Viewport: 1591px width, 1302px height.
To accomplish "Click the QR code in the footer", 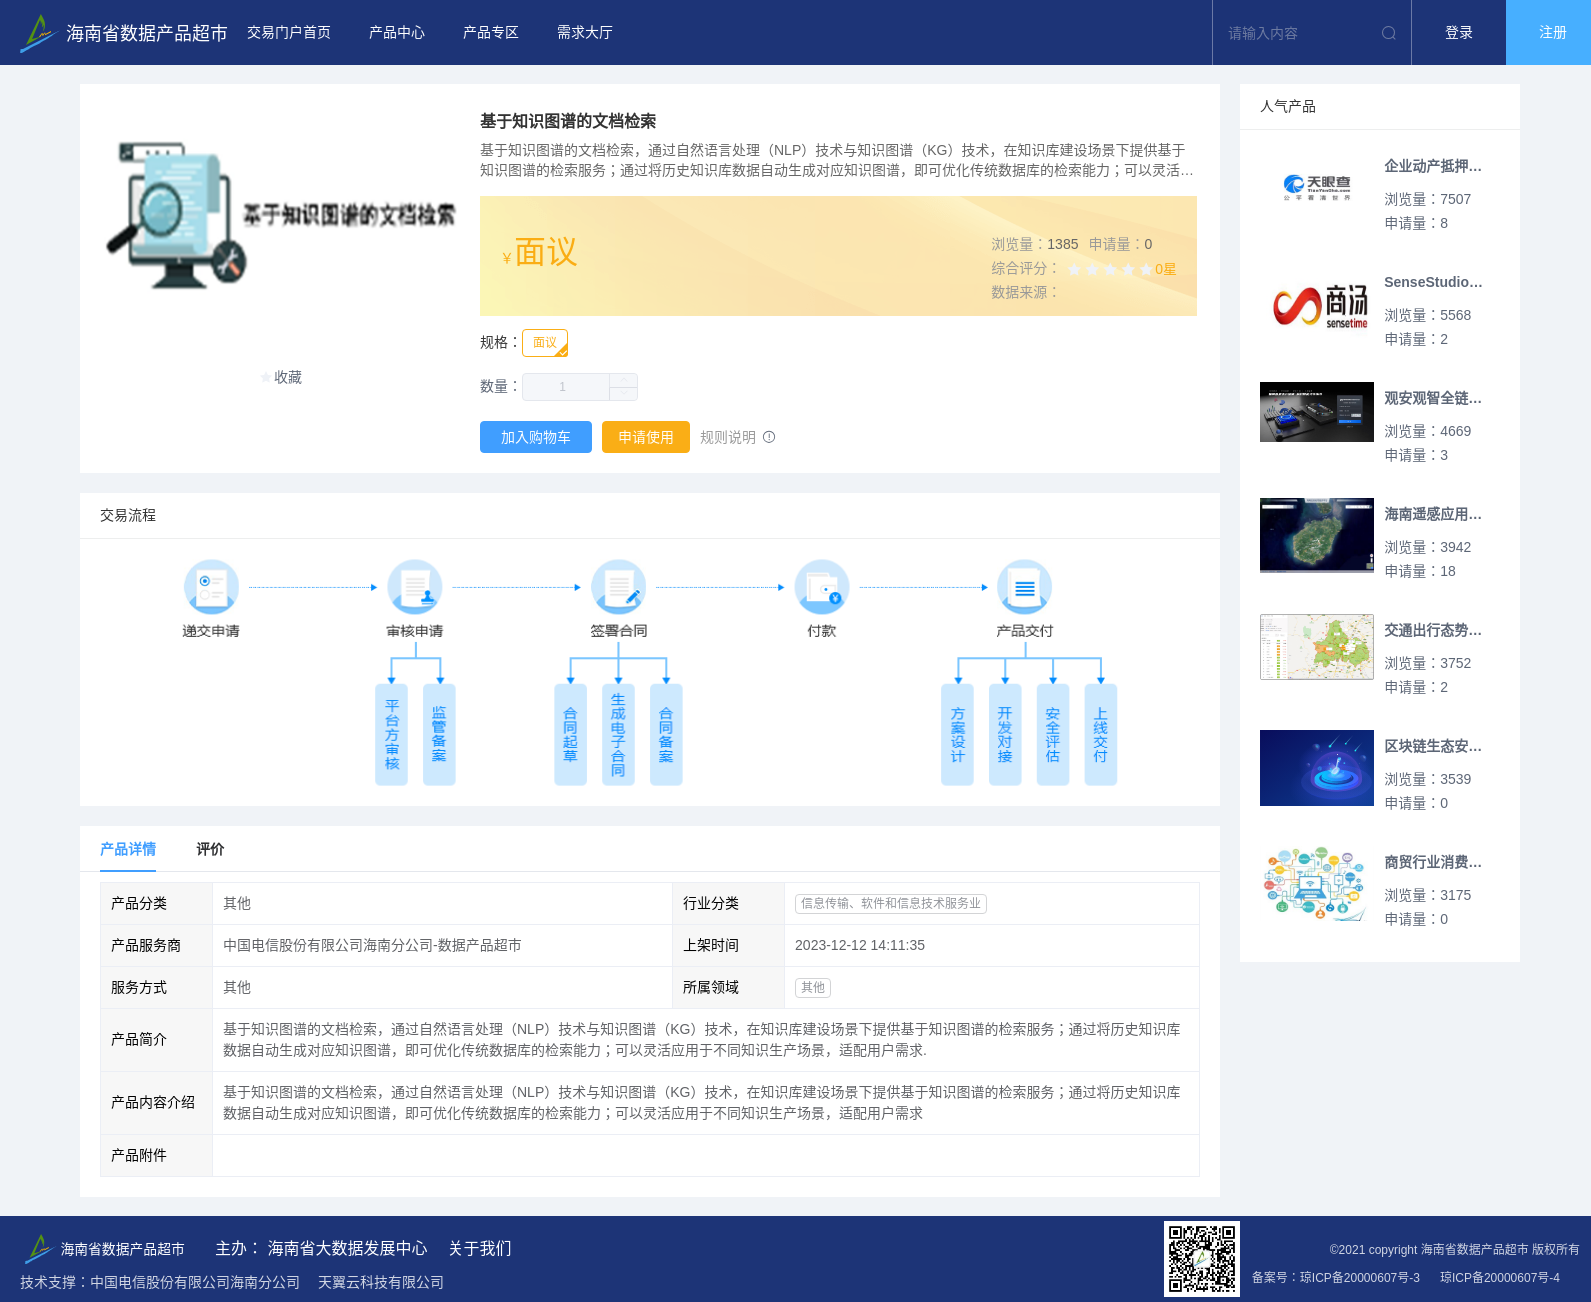I will [x=1202, y=1259].
